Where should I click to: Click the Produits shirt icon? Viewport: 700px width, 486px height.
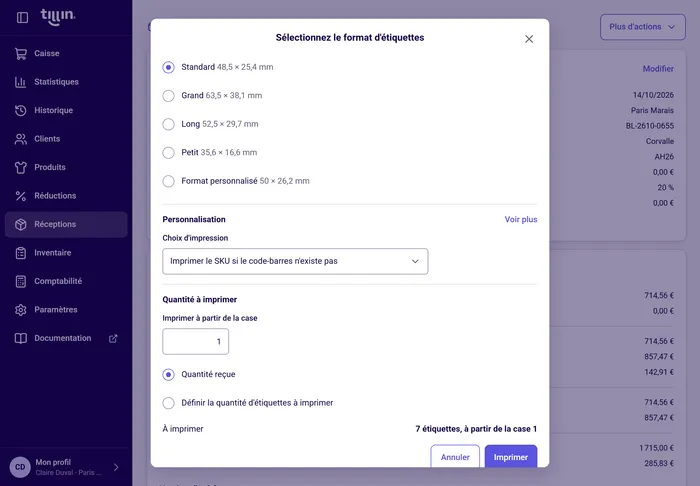tap(21, 167)
